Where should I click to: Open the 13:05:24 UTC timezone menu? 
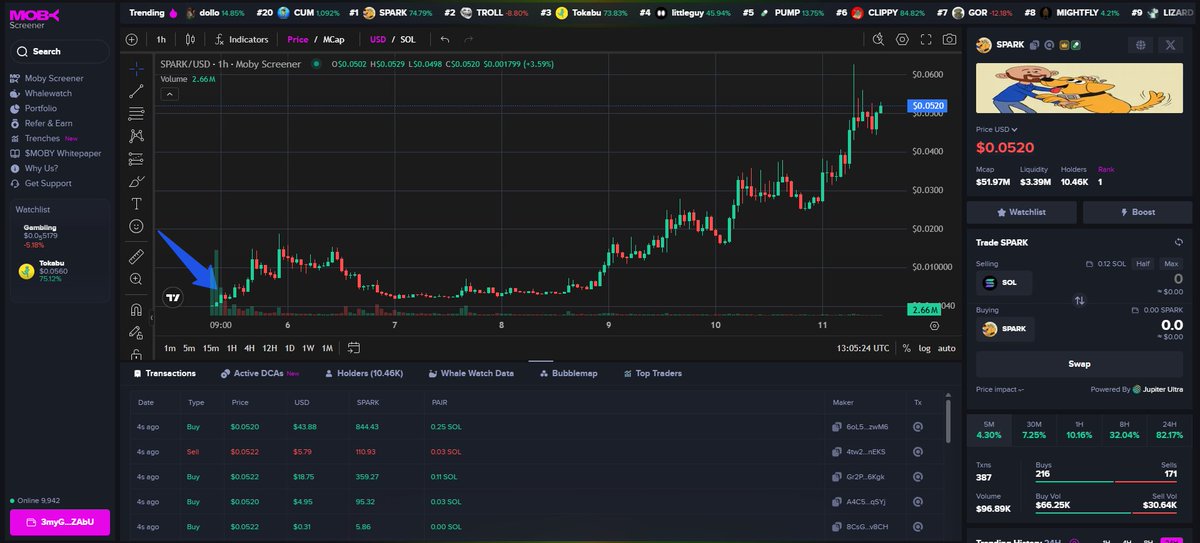pyautogui.click(x=863, y=348)
